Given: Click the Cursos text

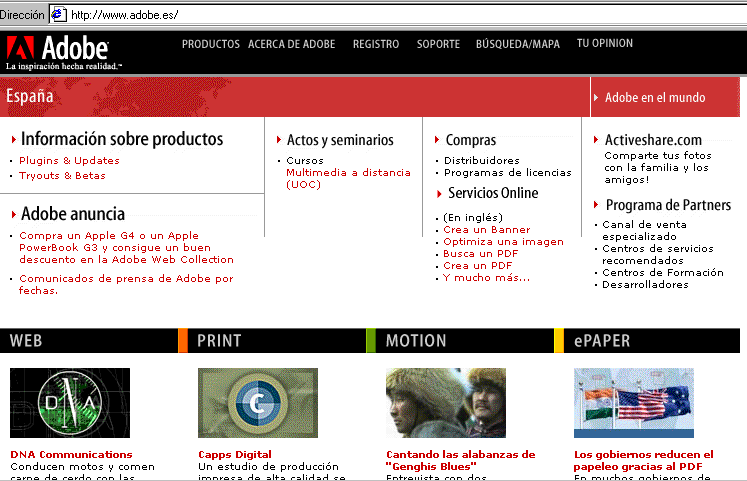Looking at the screenshot, I should click(305, 160).
